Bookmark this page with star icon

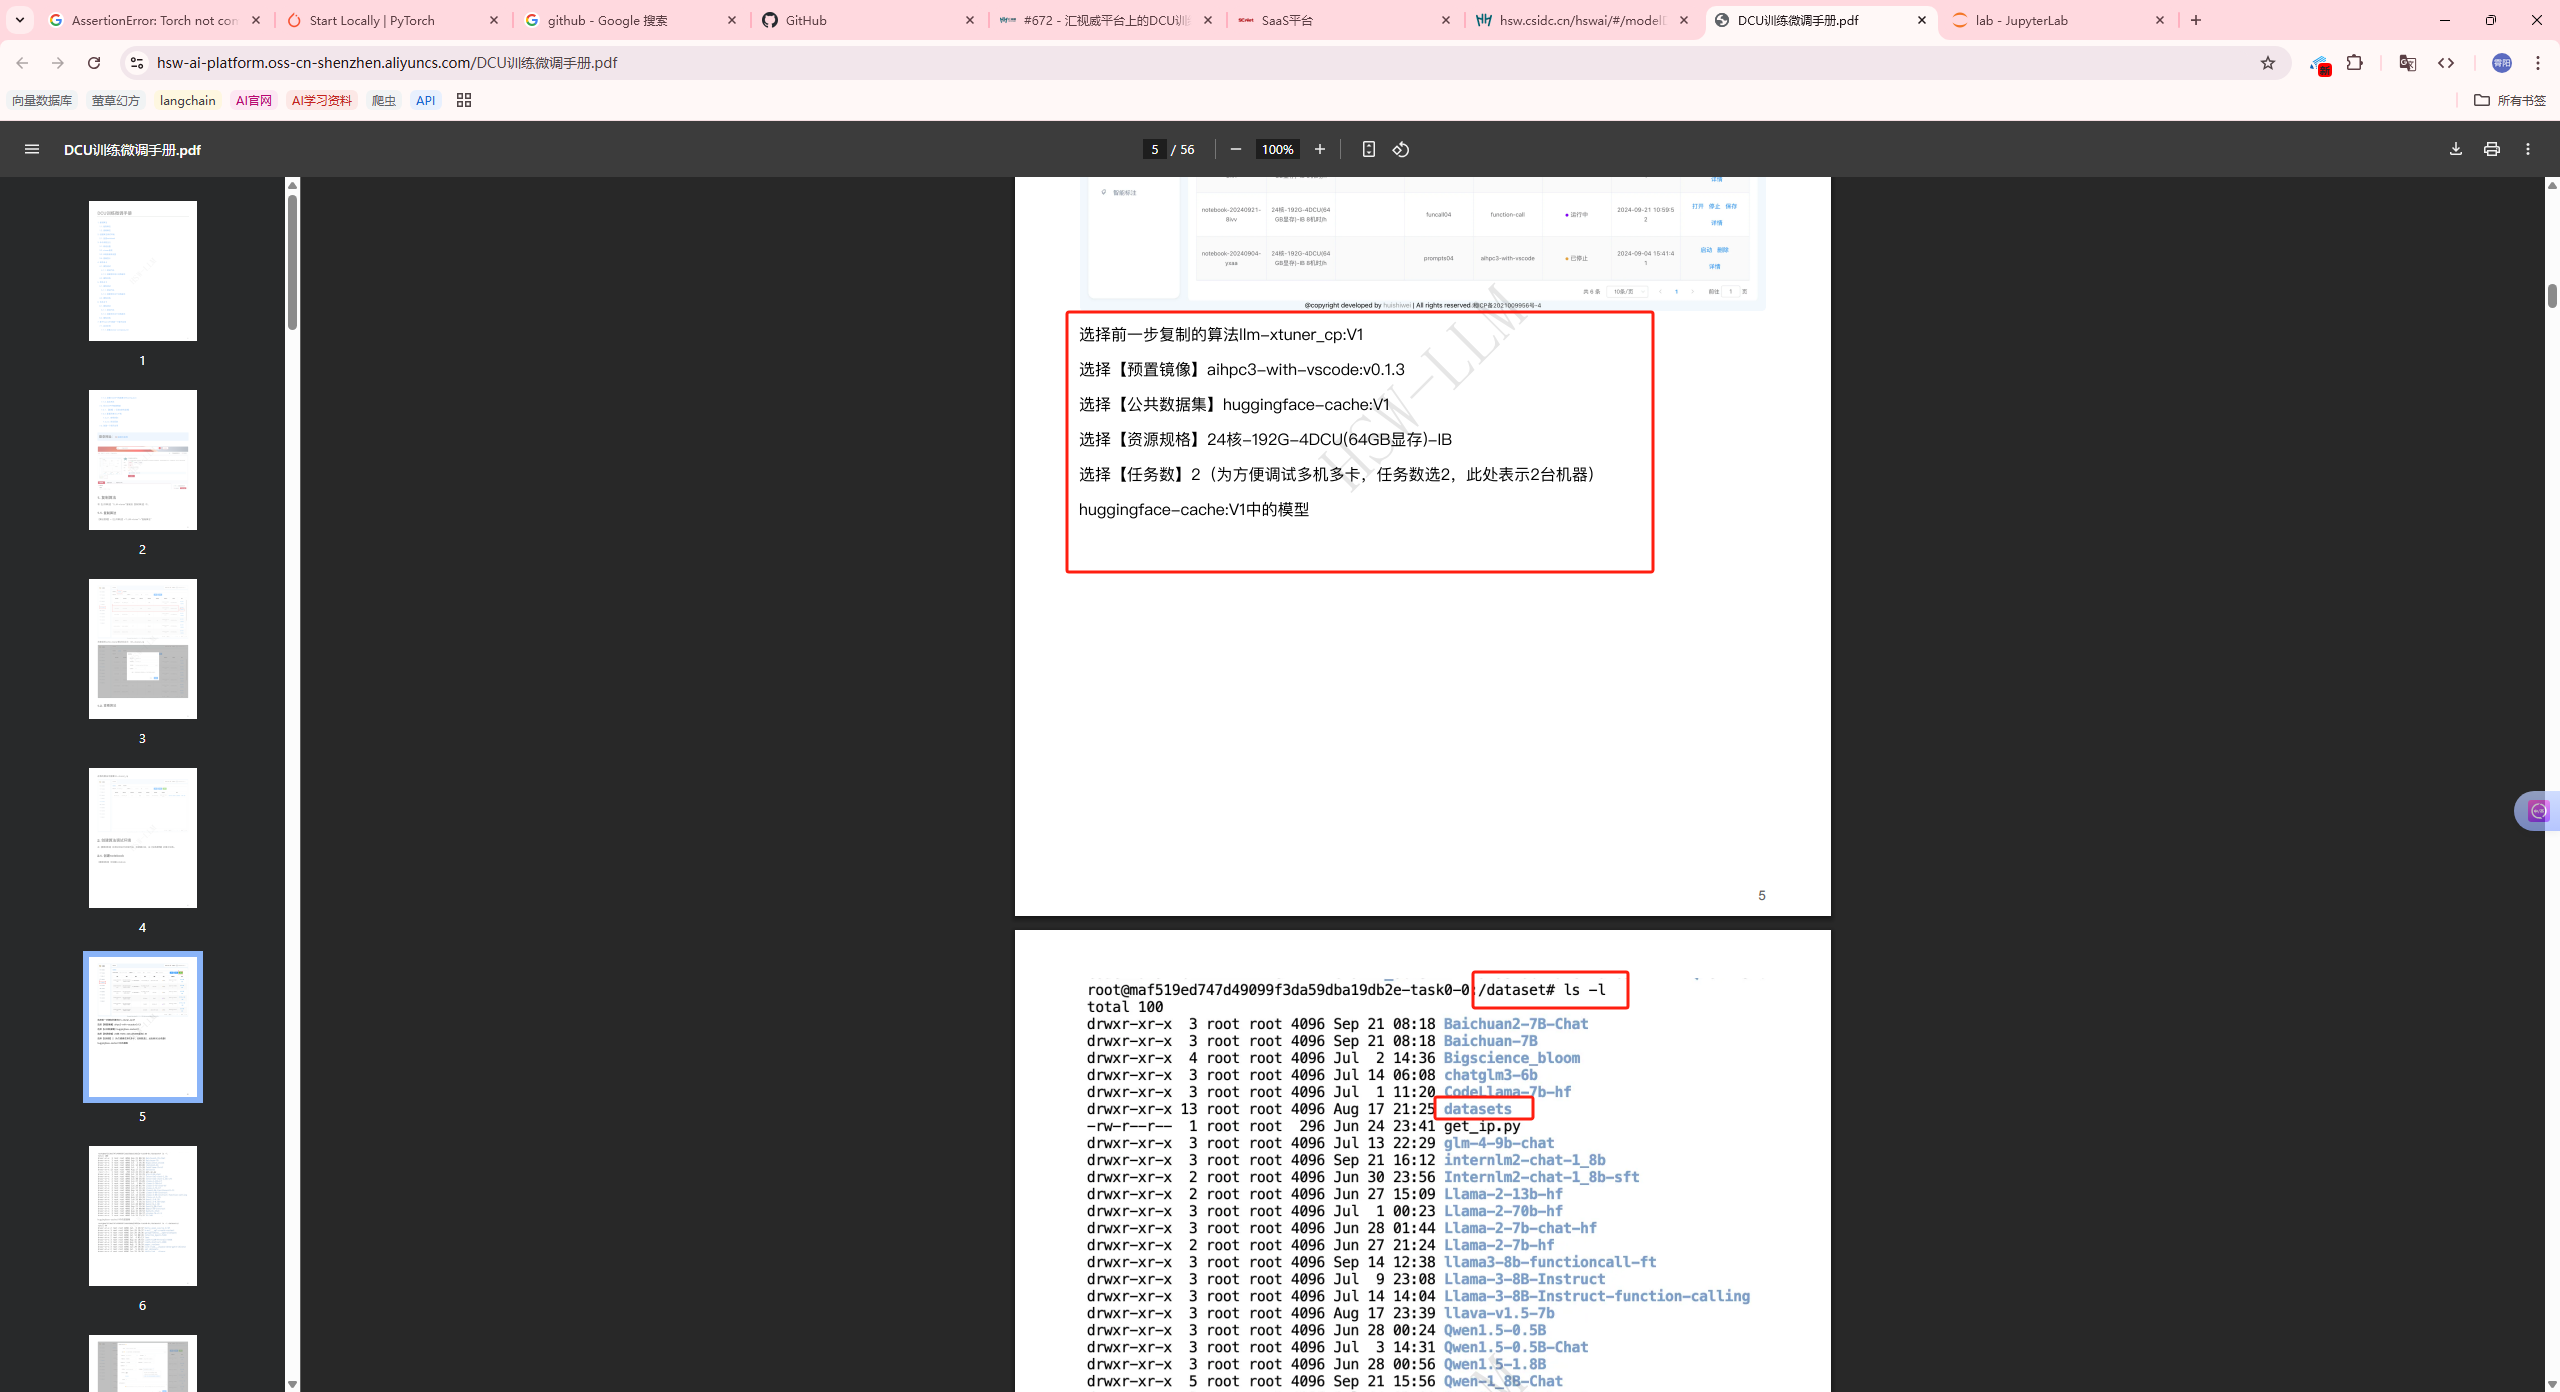pos(2268,63)
